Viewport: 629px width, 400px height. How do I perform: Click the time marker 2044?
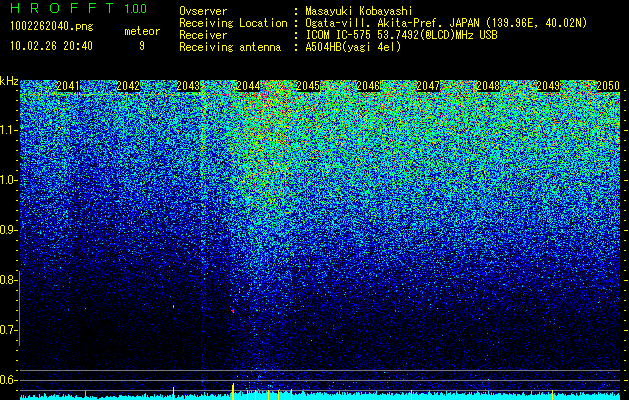pos(248,86)
